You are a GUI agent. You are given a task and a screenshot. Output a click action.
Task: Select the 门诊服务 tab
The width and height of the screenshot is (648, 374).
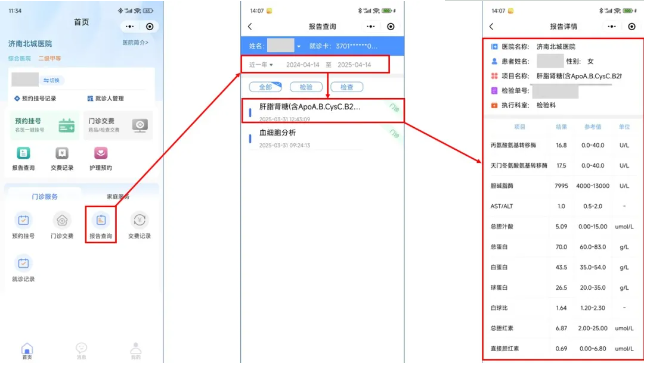pyautogui.click(x=45, y=196)
